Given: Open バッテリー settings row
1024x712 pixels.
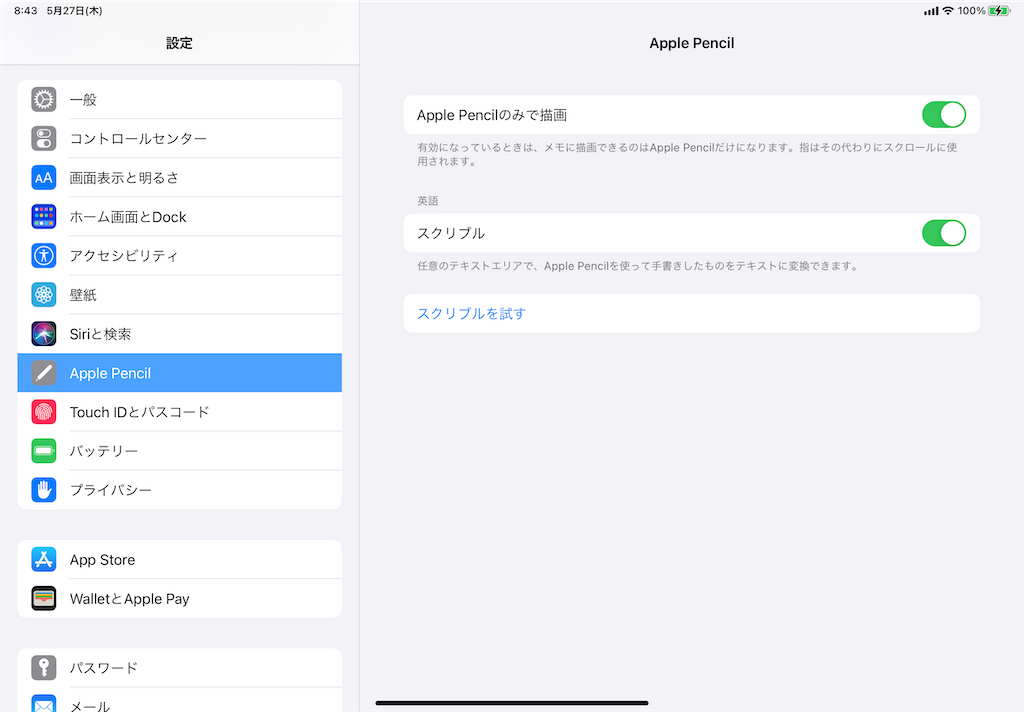Looking at the screenshot, I should [x=180, y=451].
